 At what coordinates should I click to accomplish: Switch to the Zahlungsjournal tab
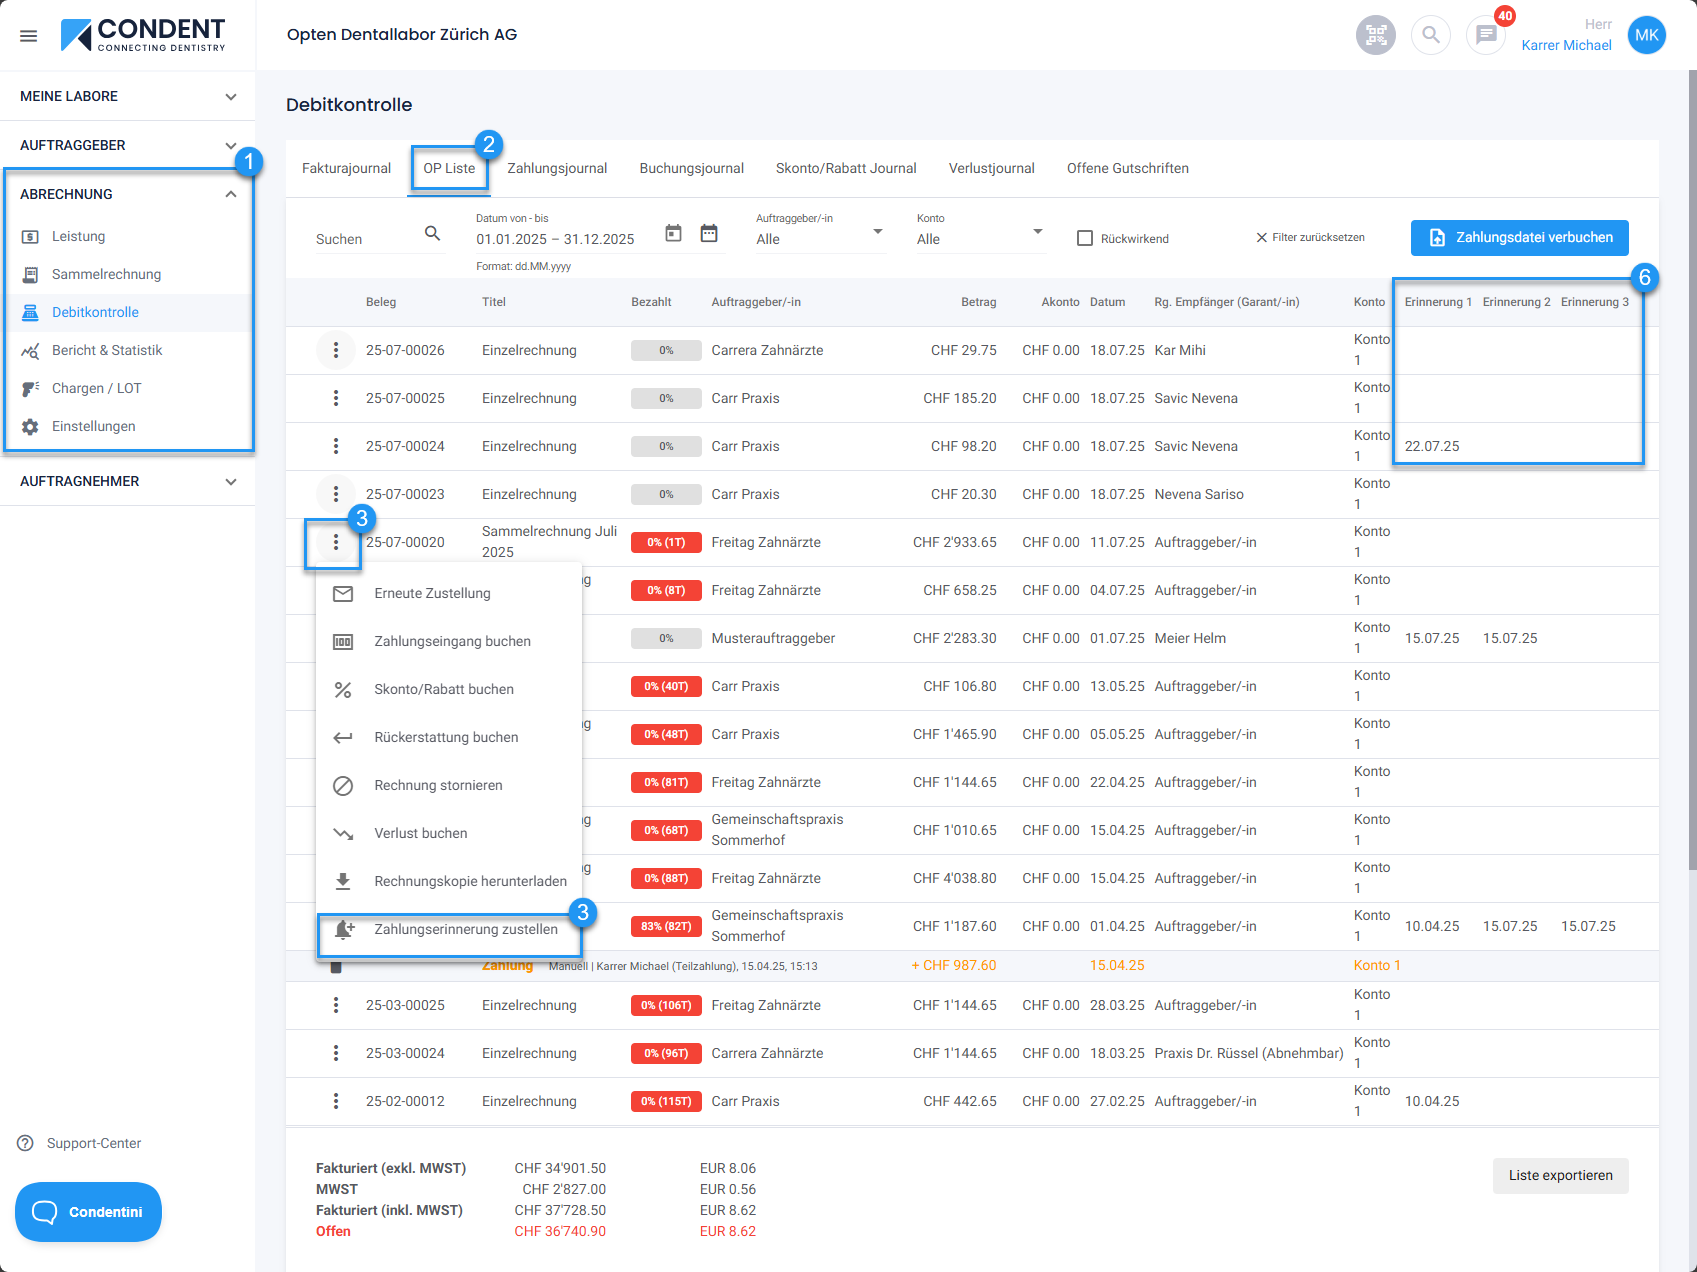click(x=557, y=168)
